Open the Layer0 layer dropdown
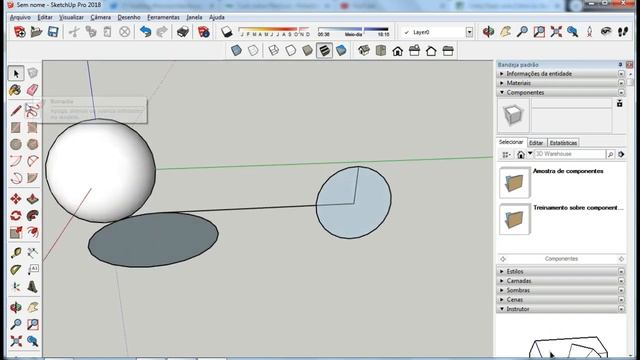This screenshot has width=640, height=360. 469,32
